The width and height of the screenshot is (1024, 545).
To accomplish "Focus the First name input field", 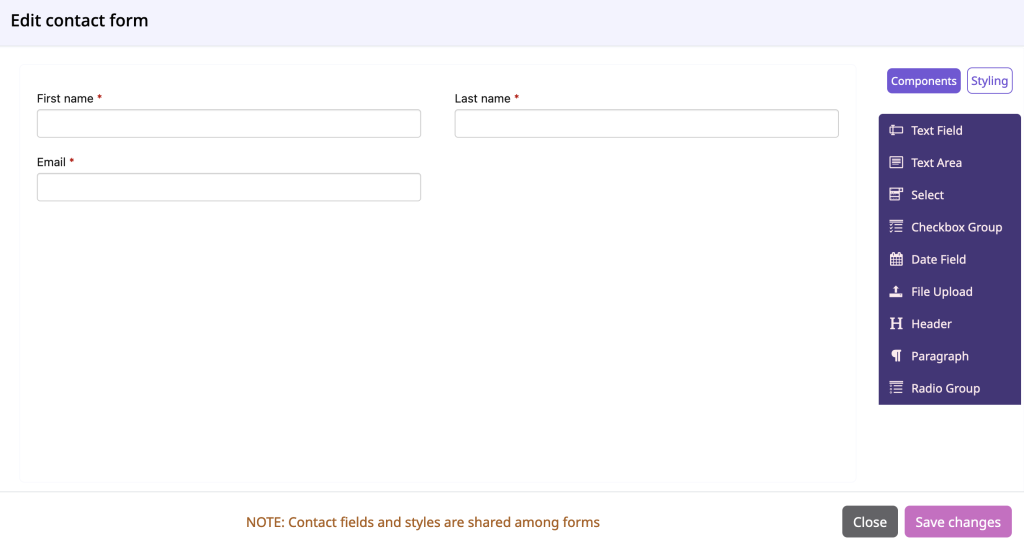I will click(229, 123).
